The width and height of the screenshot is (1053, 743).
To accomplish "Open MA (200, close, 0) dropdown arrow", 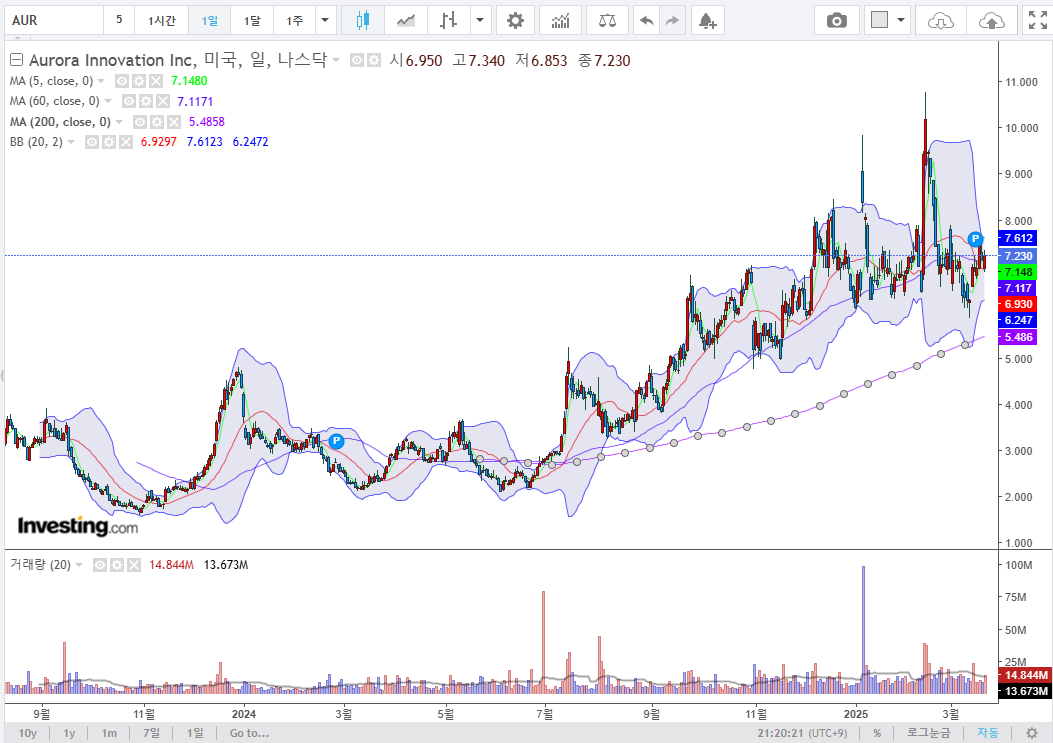I will click(119, 122).
